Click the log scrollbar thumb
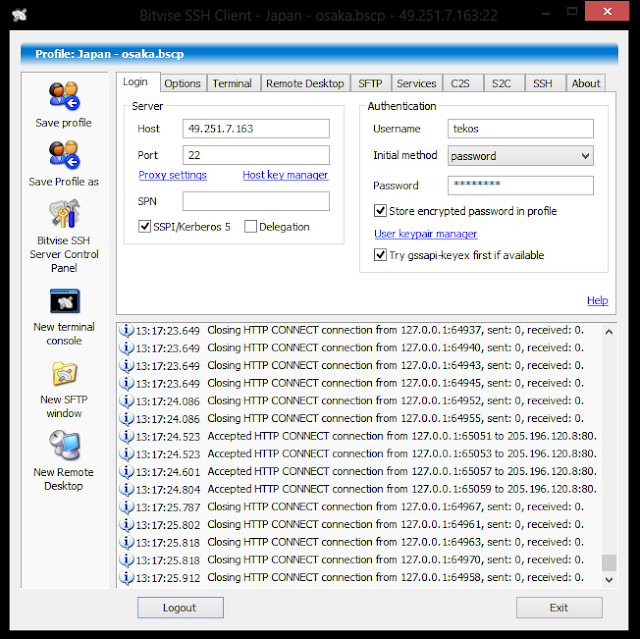Image resolution: width=640 pixels, height=639 pixels. pos(609,563)
